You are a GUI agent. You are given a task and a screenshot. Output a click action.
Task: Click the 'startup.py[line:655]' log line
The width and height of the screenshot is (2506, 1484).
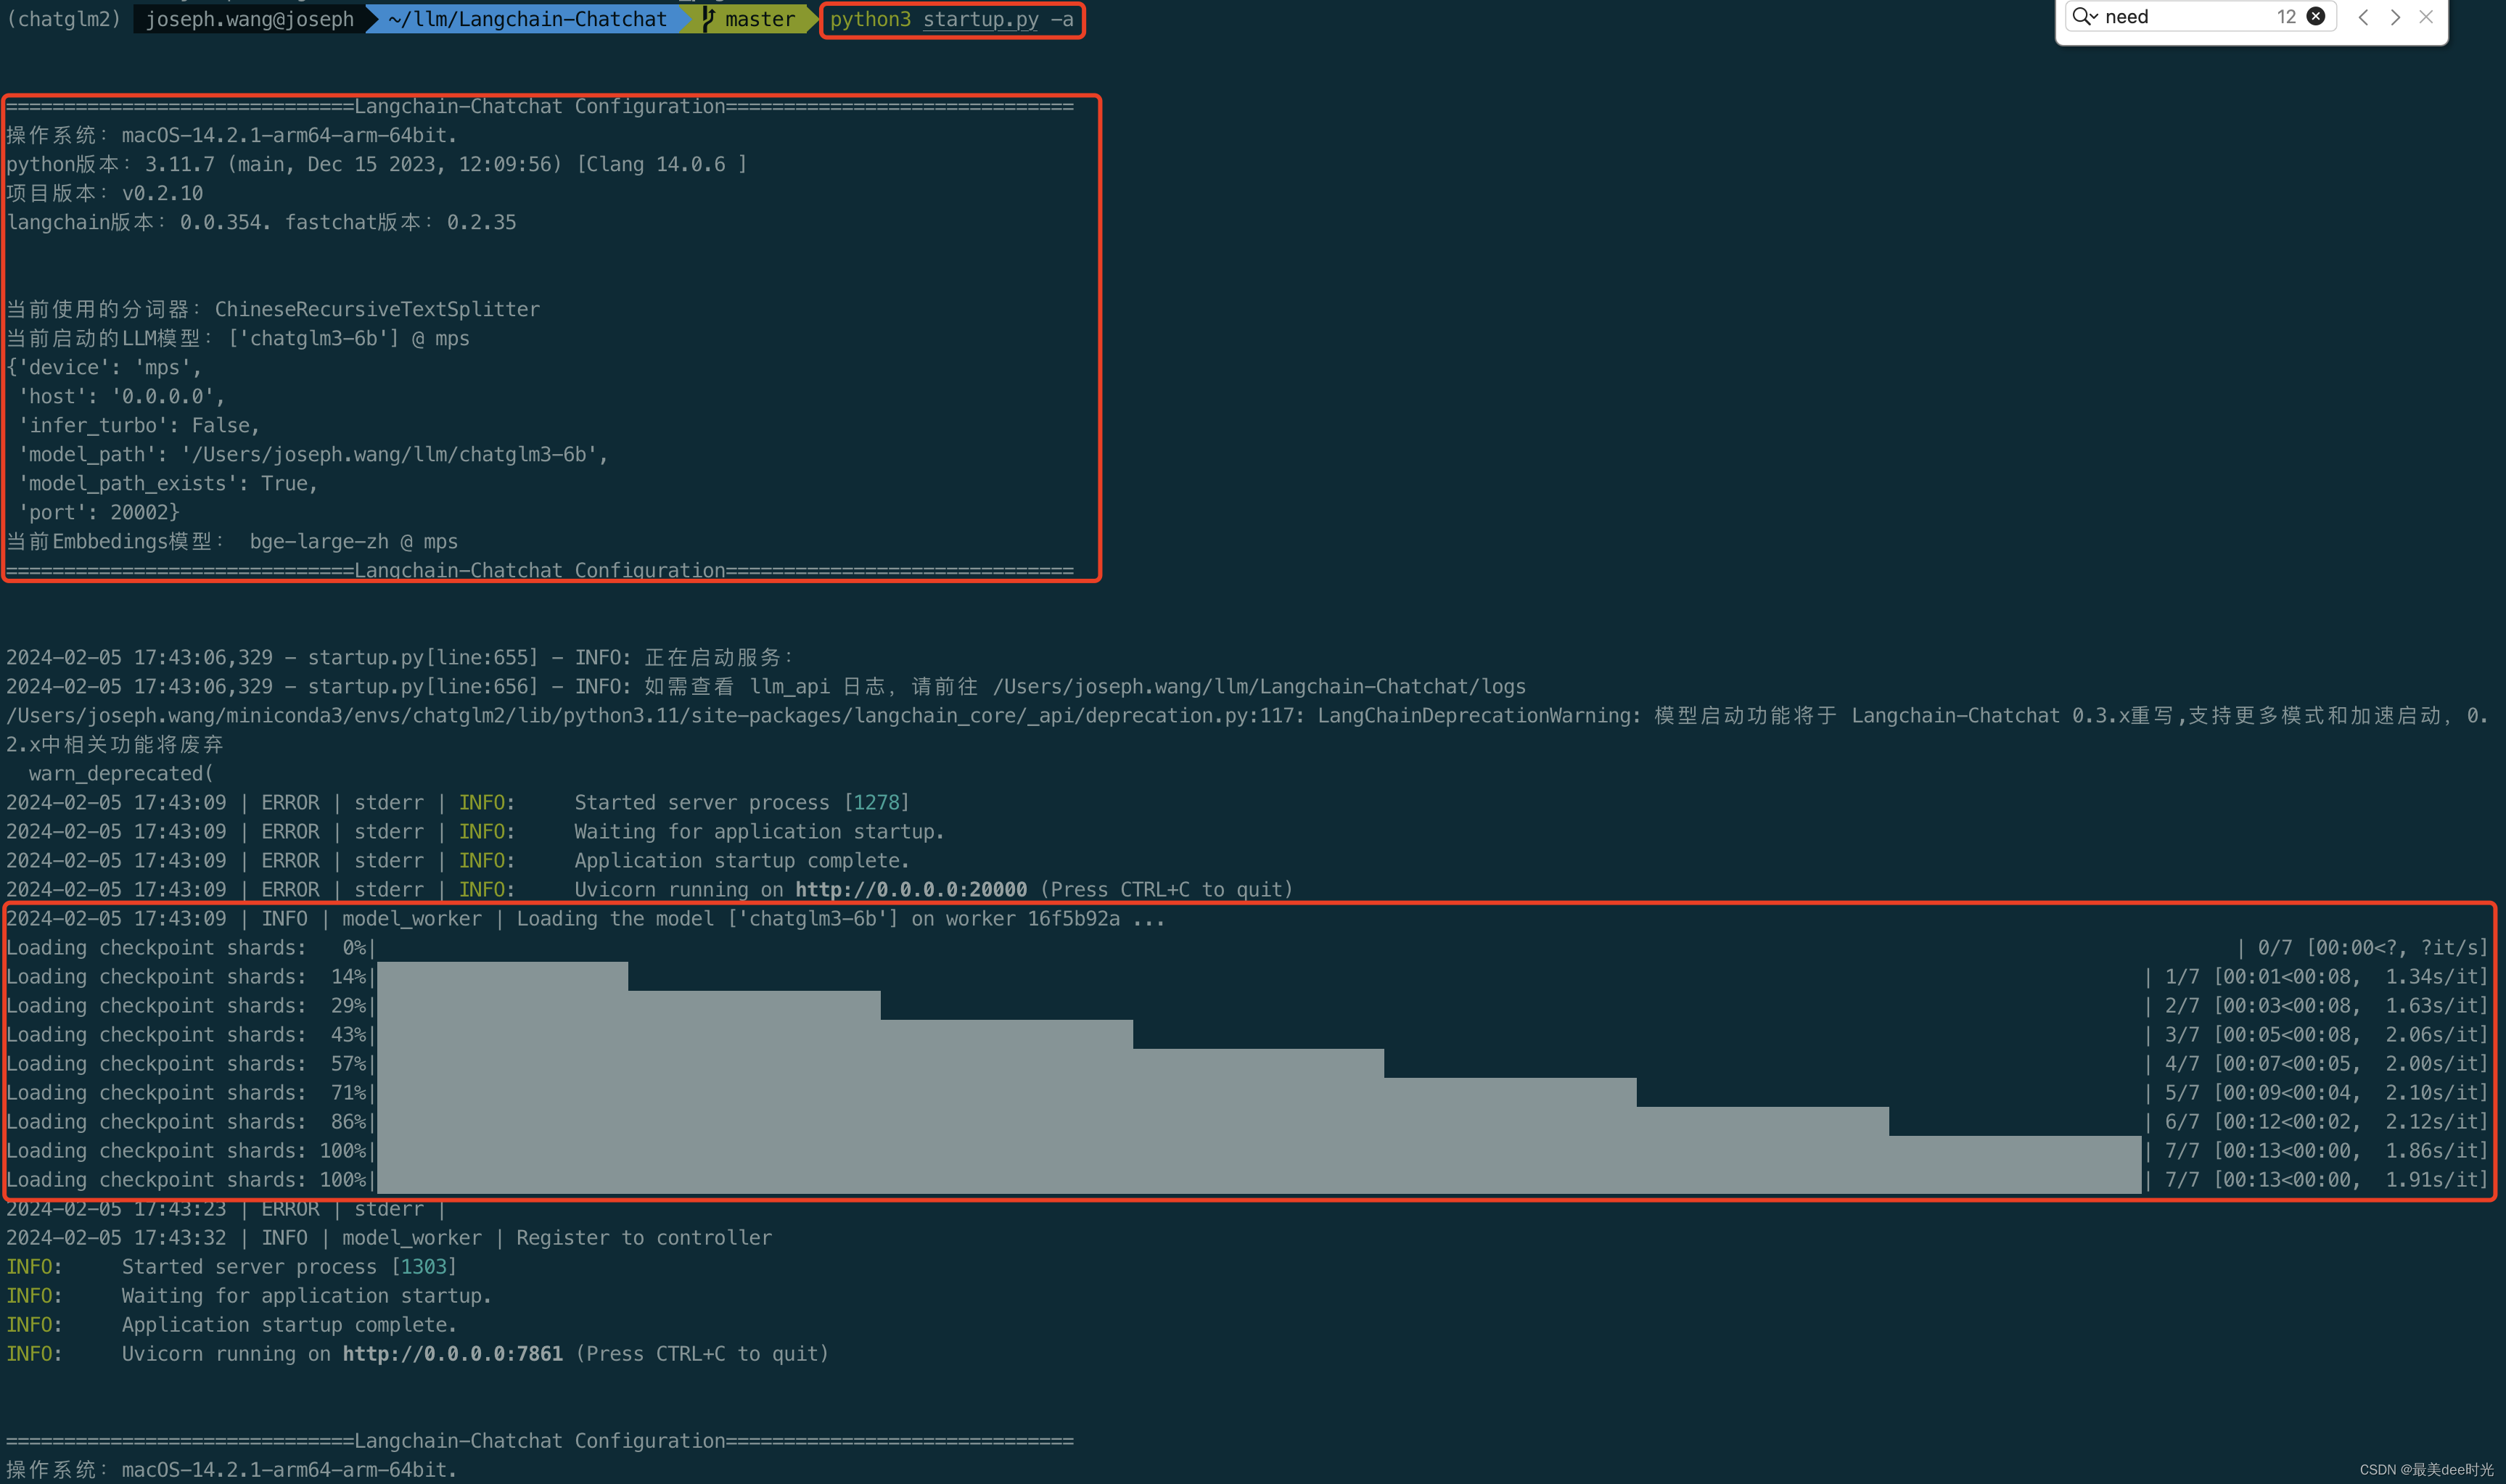point(401,657)
